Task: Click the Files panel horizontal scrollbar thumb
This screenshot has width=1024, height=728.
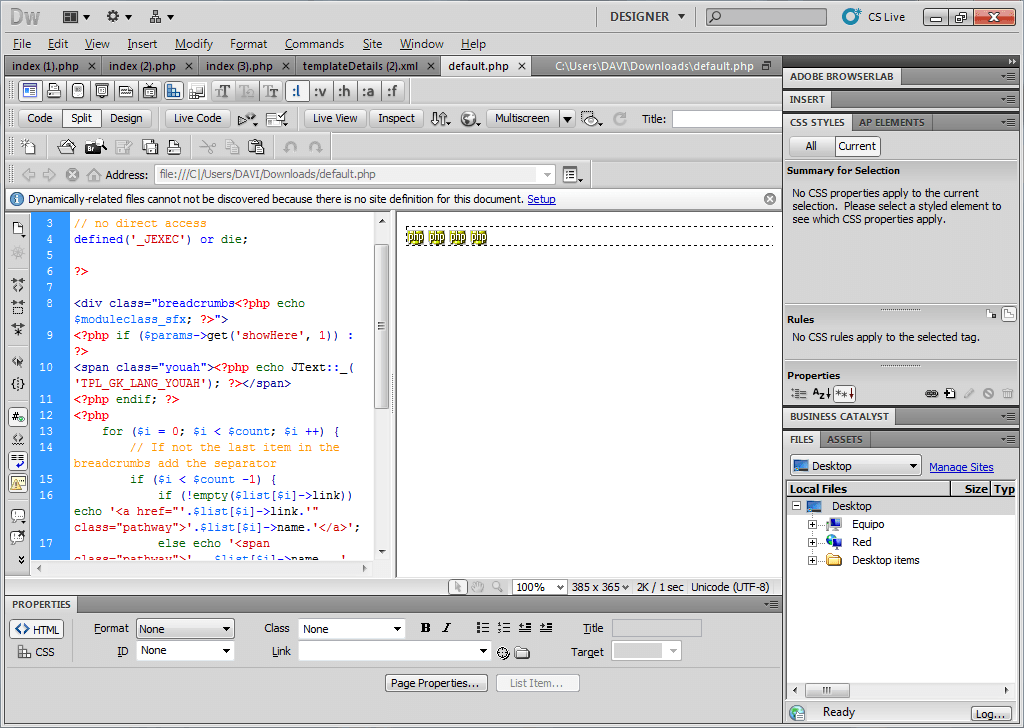Action: [827, 690]
